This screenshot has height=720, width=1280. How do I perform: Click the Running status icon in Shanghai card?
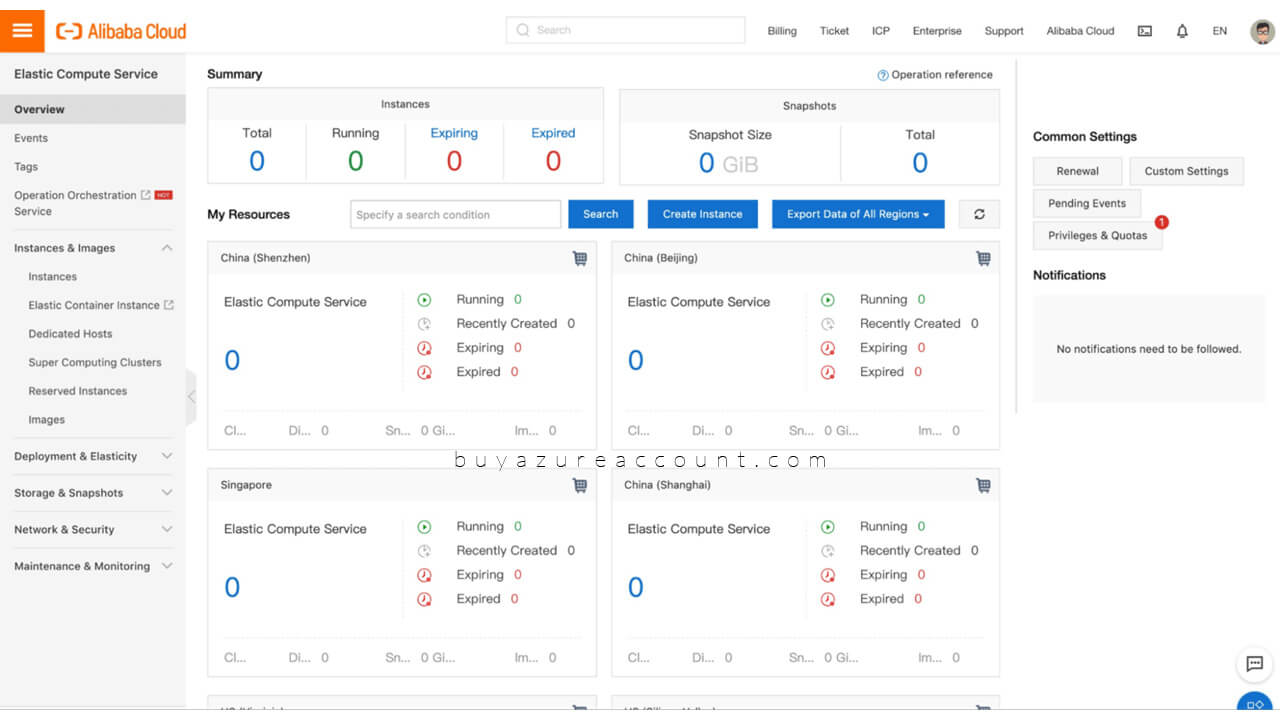tap(827, 526)
